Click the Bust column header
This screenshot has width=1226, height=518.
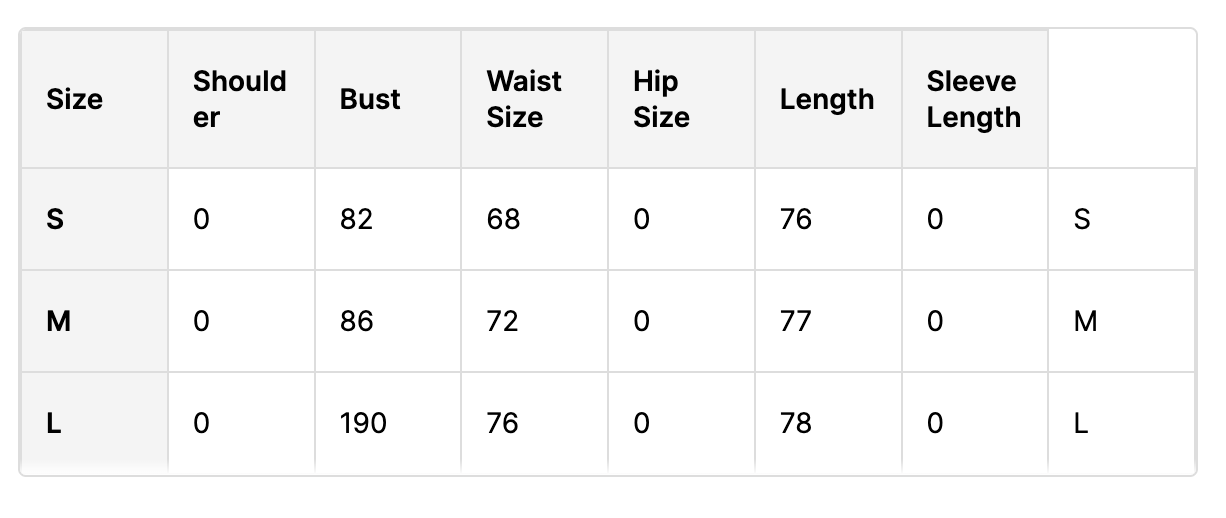(388, 99)
